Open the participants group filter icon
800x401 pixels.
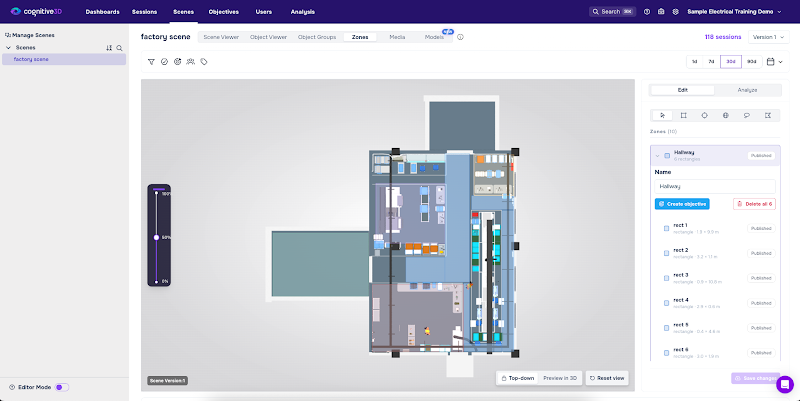[x=190, y=62]
